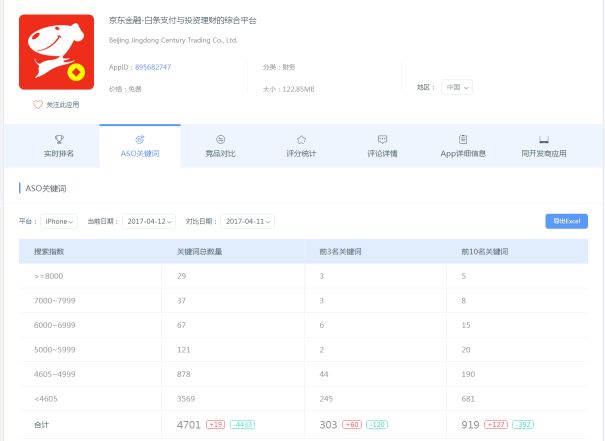605x441 pixels.
Task: Click the ASO keyword target icon
Action: pyautogui.click(x=140, y=139)
